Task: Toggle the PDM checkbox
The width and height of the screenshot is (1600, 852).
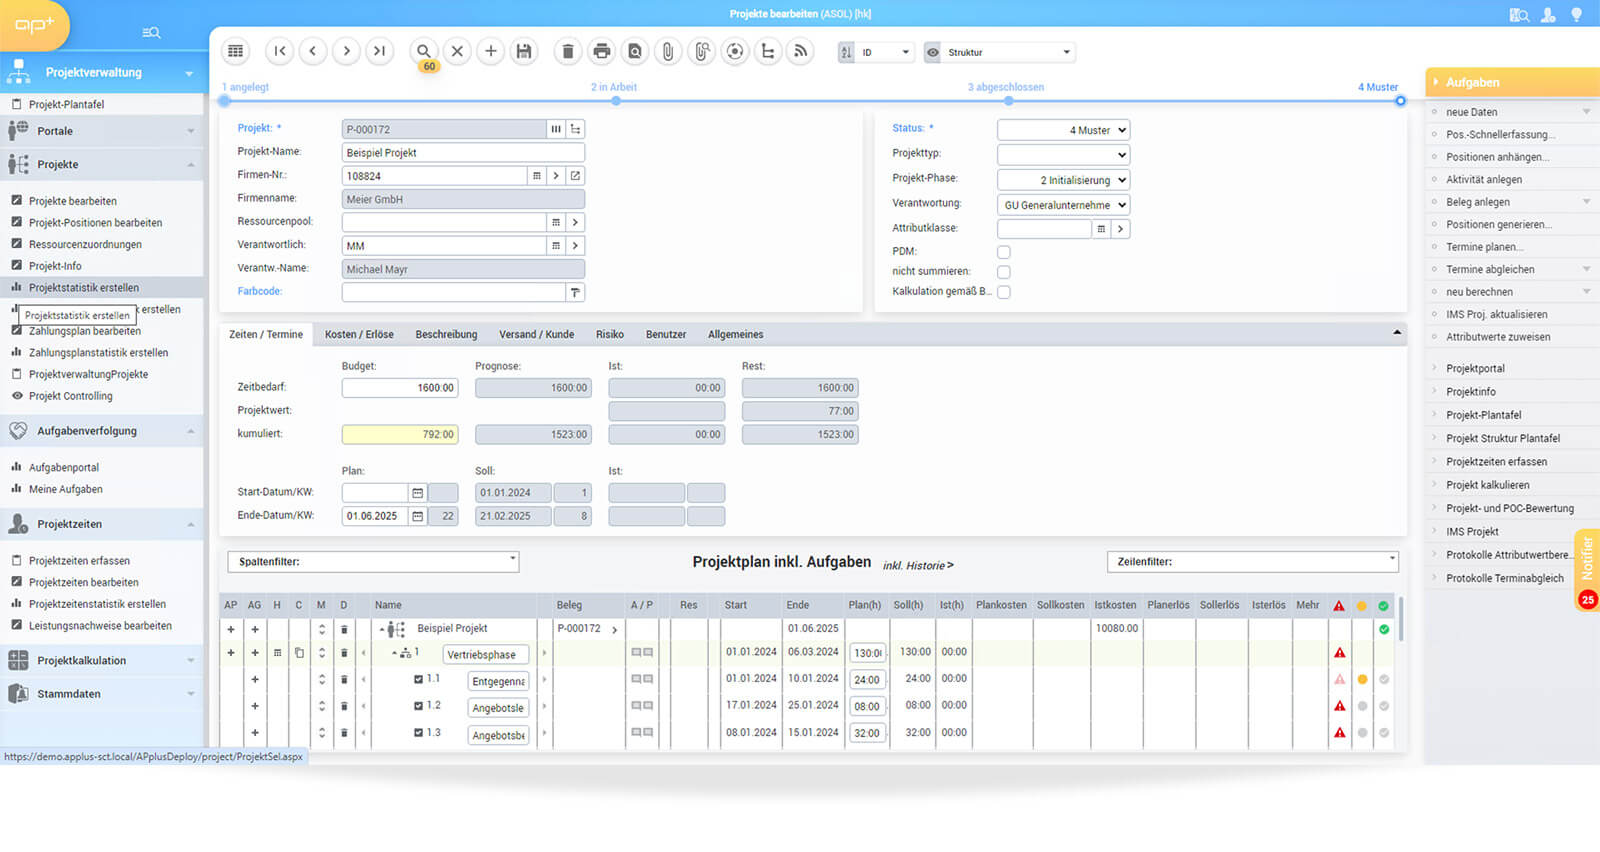Action: pos(1004,252)
